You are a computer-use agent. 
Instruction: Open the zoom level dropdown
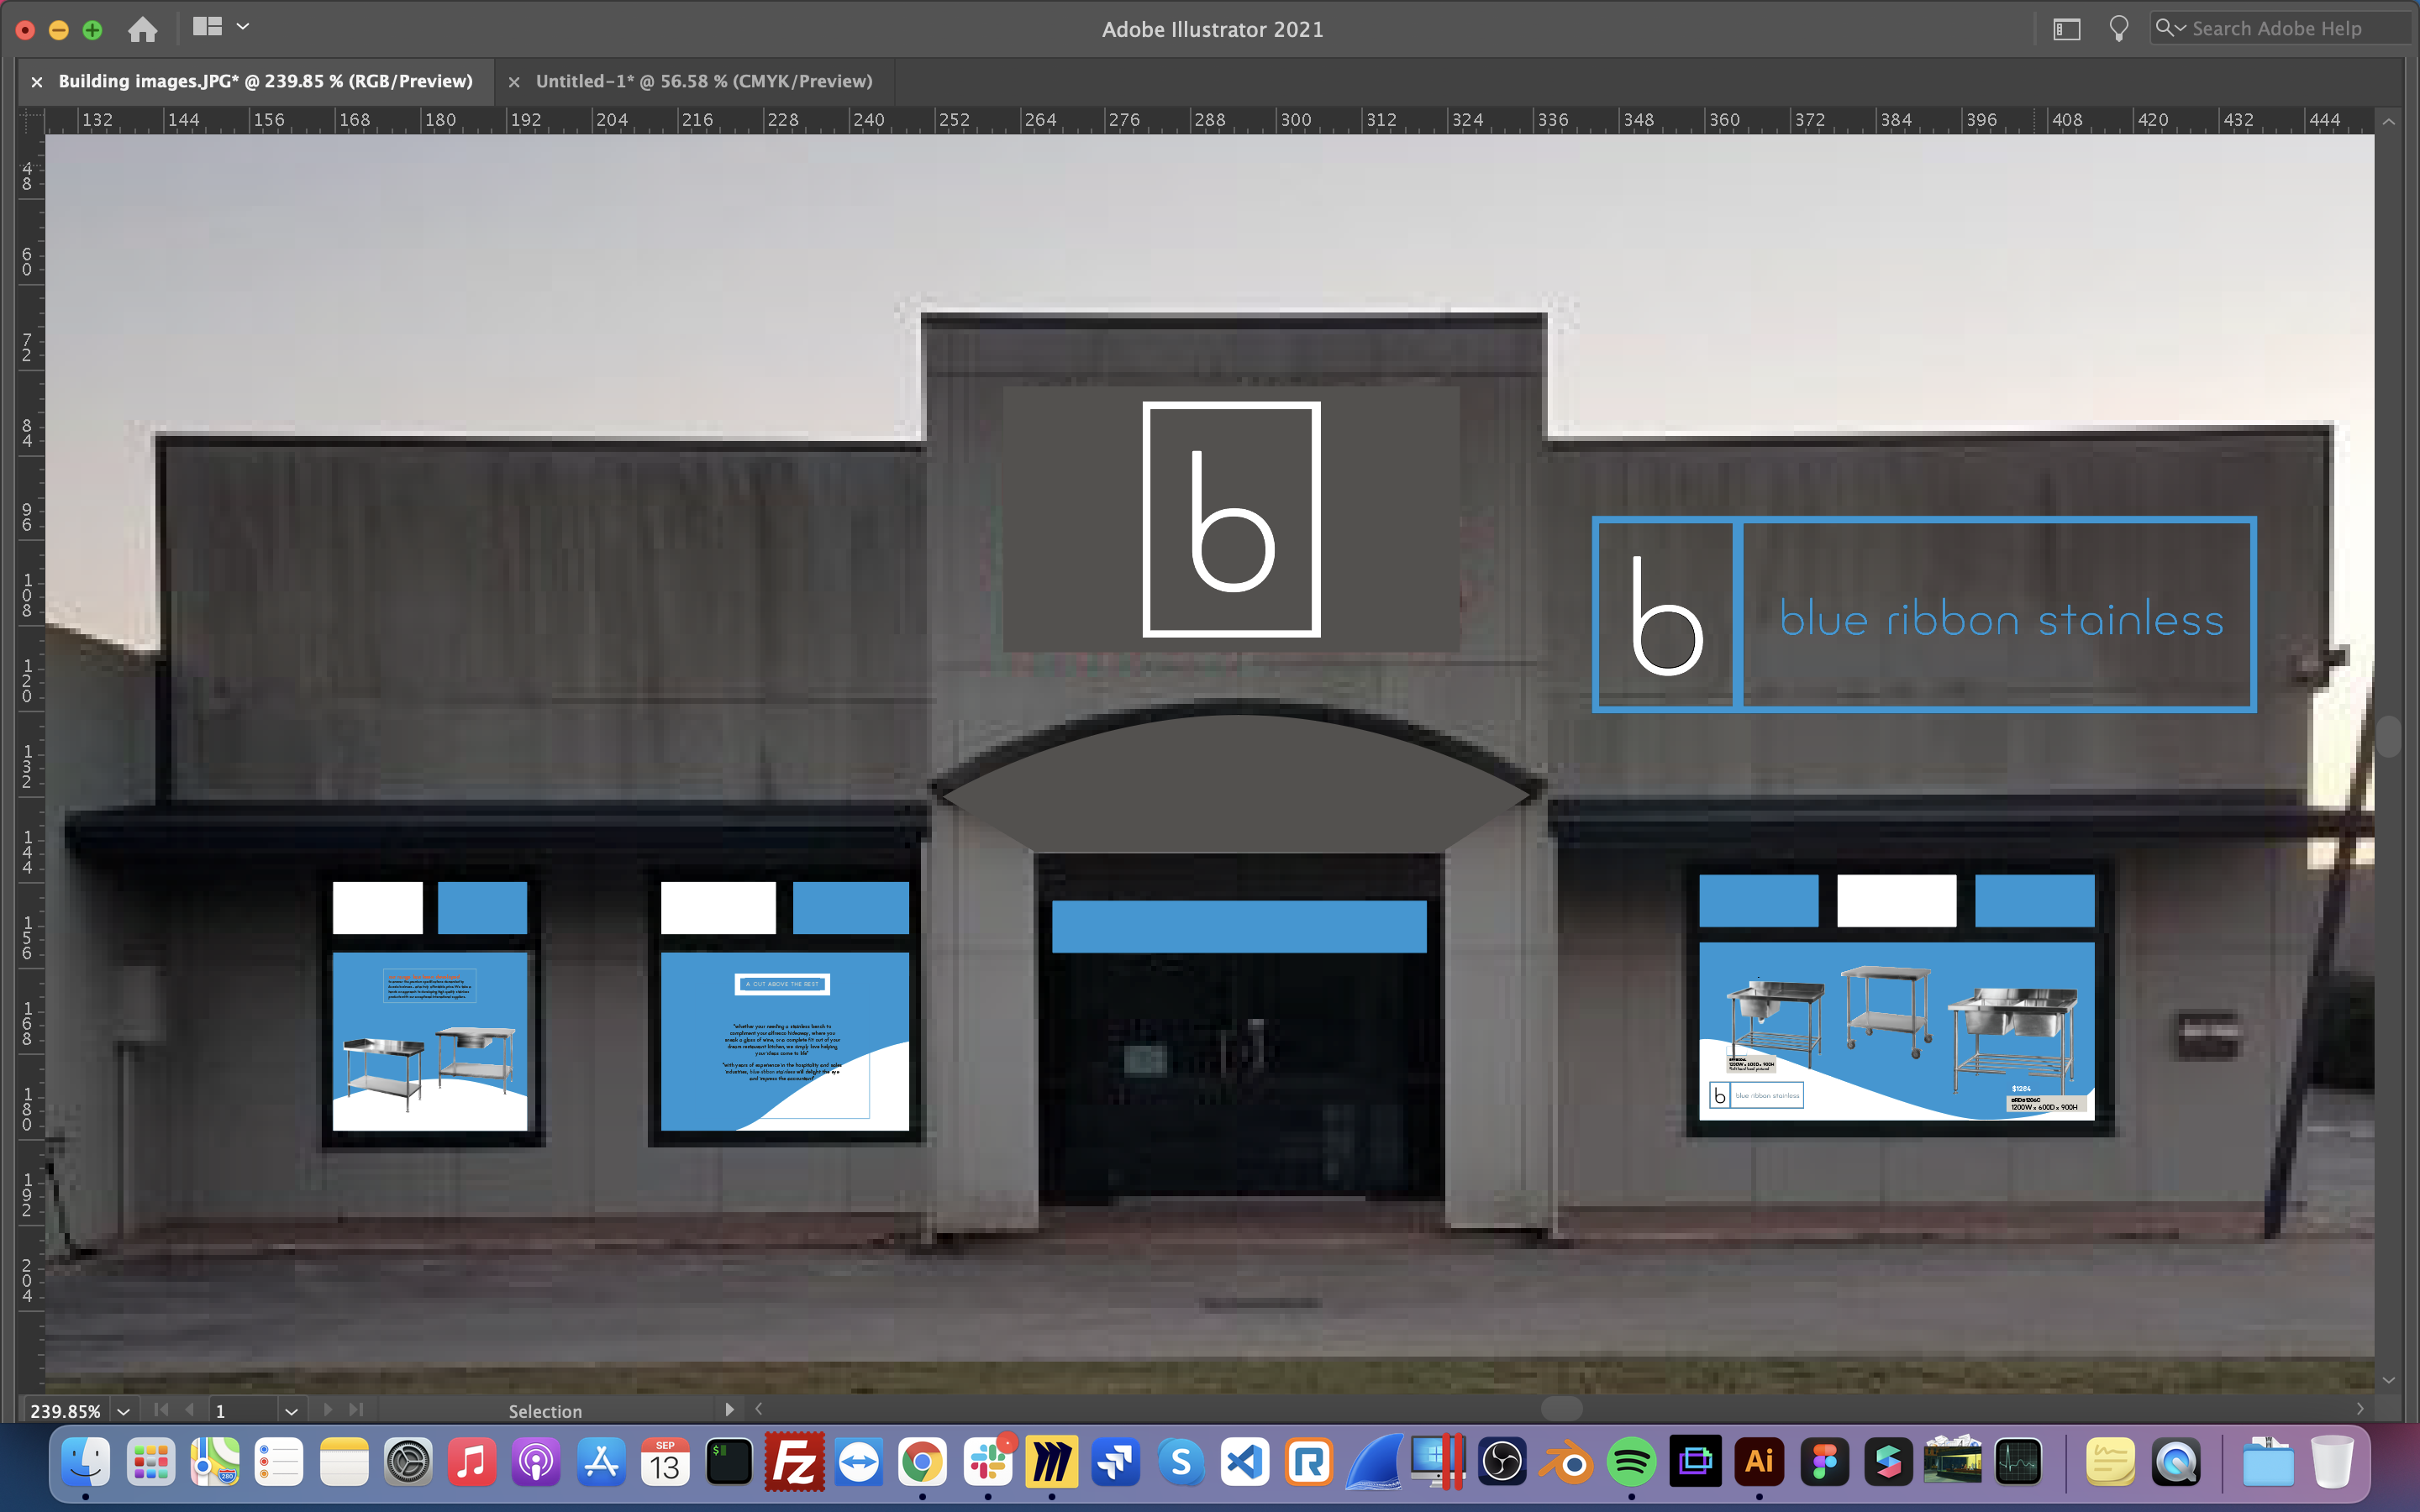pyautogui.click(x=122, y=1411)
